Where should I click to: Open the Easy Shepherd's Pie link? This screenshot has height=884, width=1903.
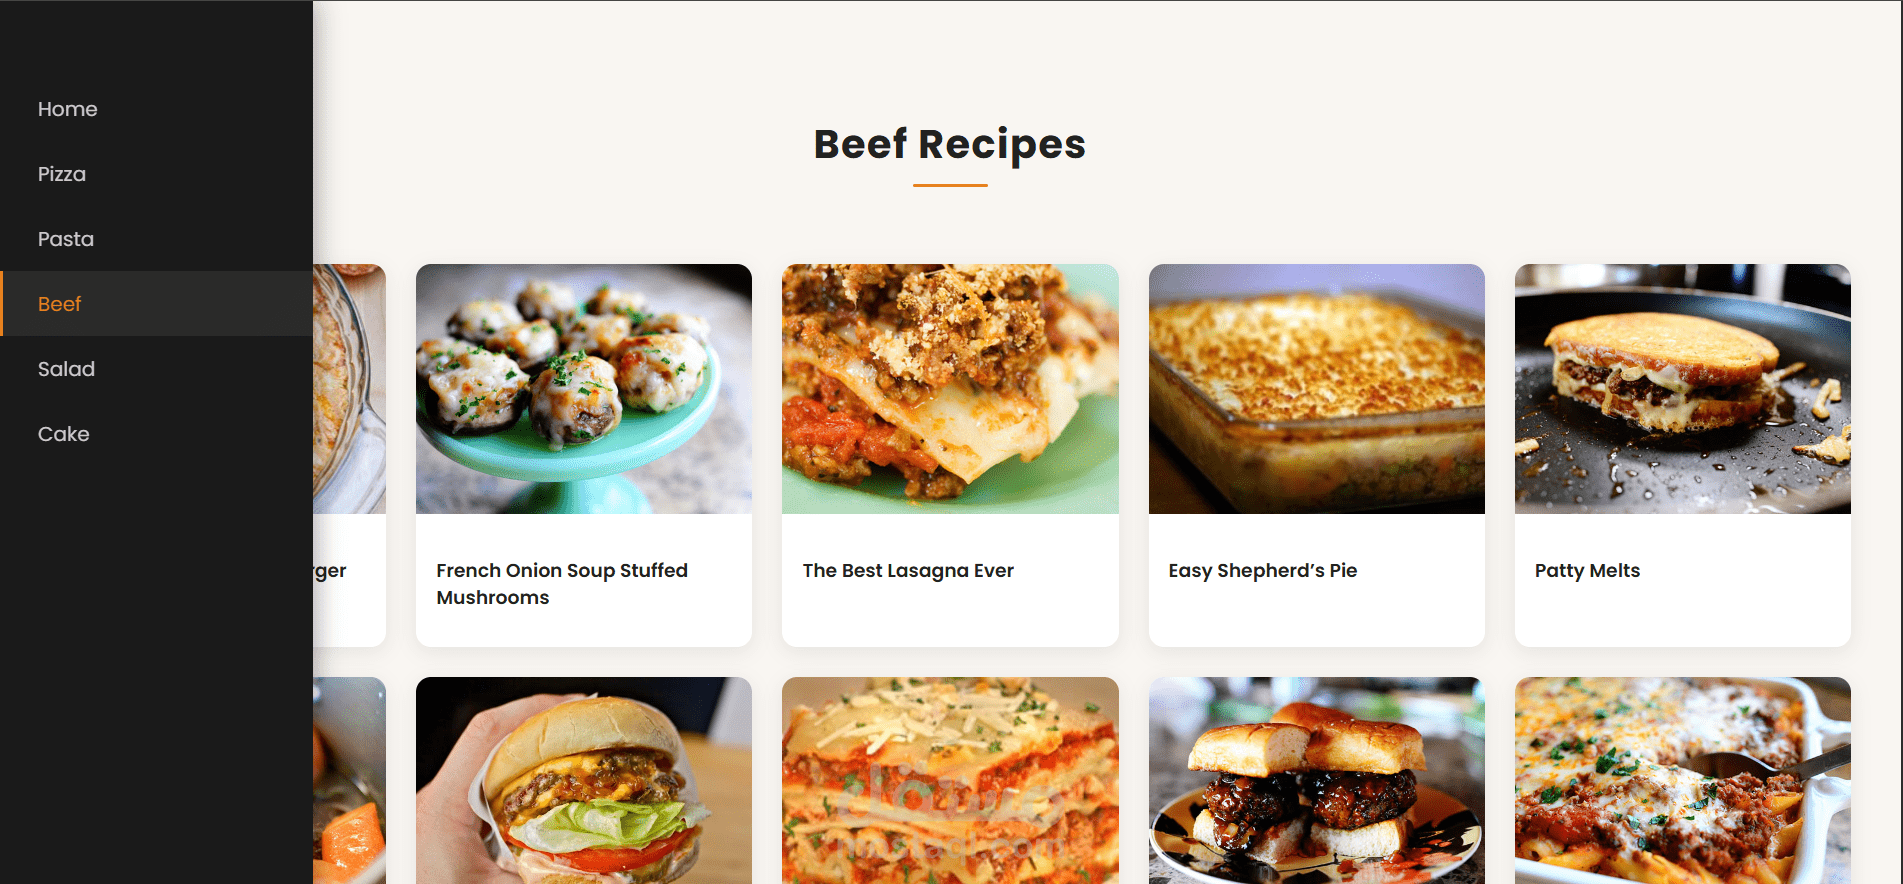1263,570
